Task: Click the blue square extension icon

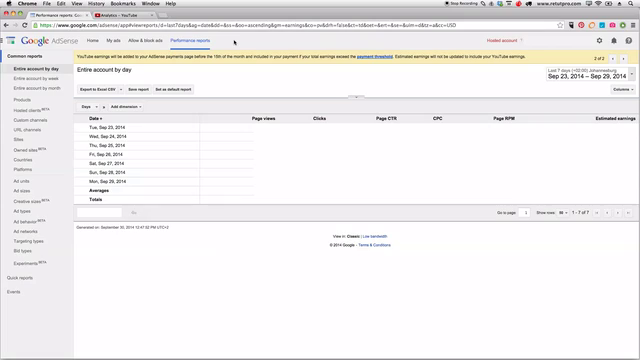Action: (602, 25)
